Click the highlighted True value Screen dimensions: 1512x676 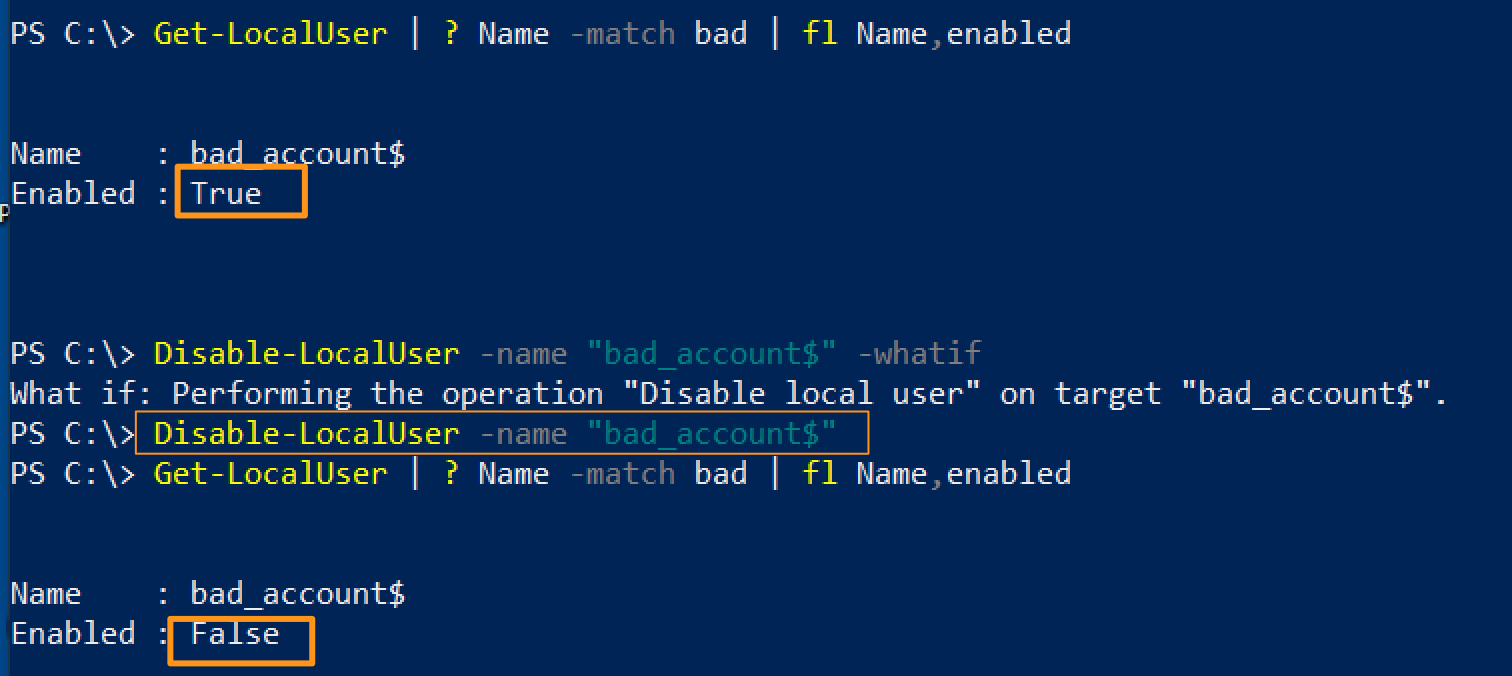(x=227, y=193)
